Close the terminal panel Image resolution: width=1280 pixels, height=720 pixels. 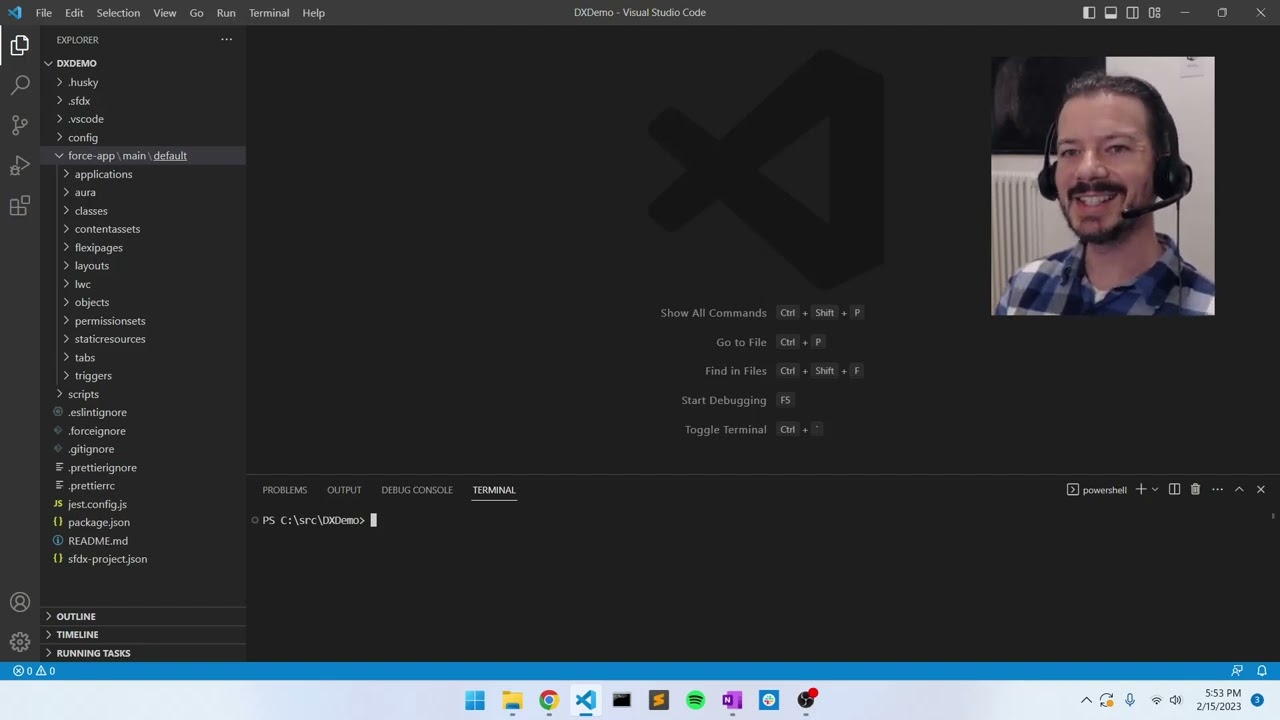[1260, 489]
